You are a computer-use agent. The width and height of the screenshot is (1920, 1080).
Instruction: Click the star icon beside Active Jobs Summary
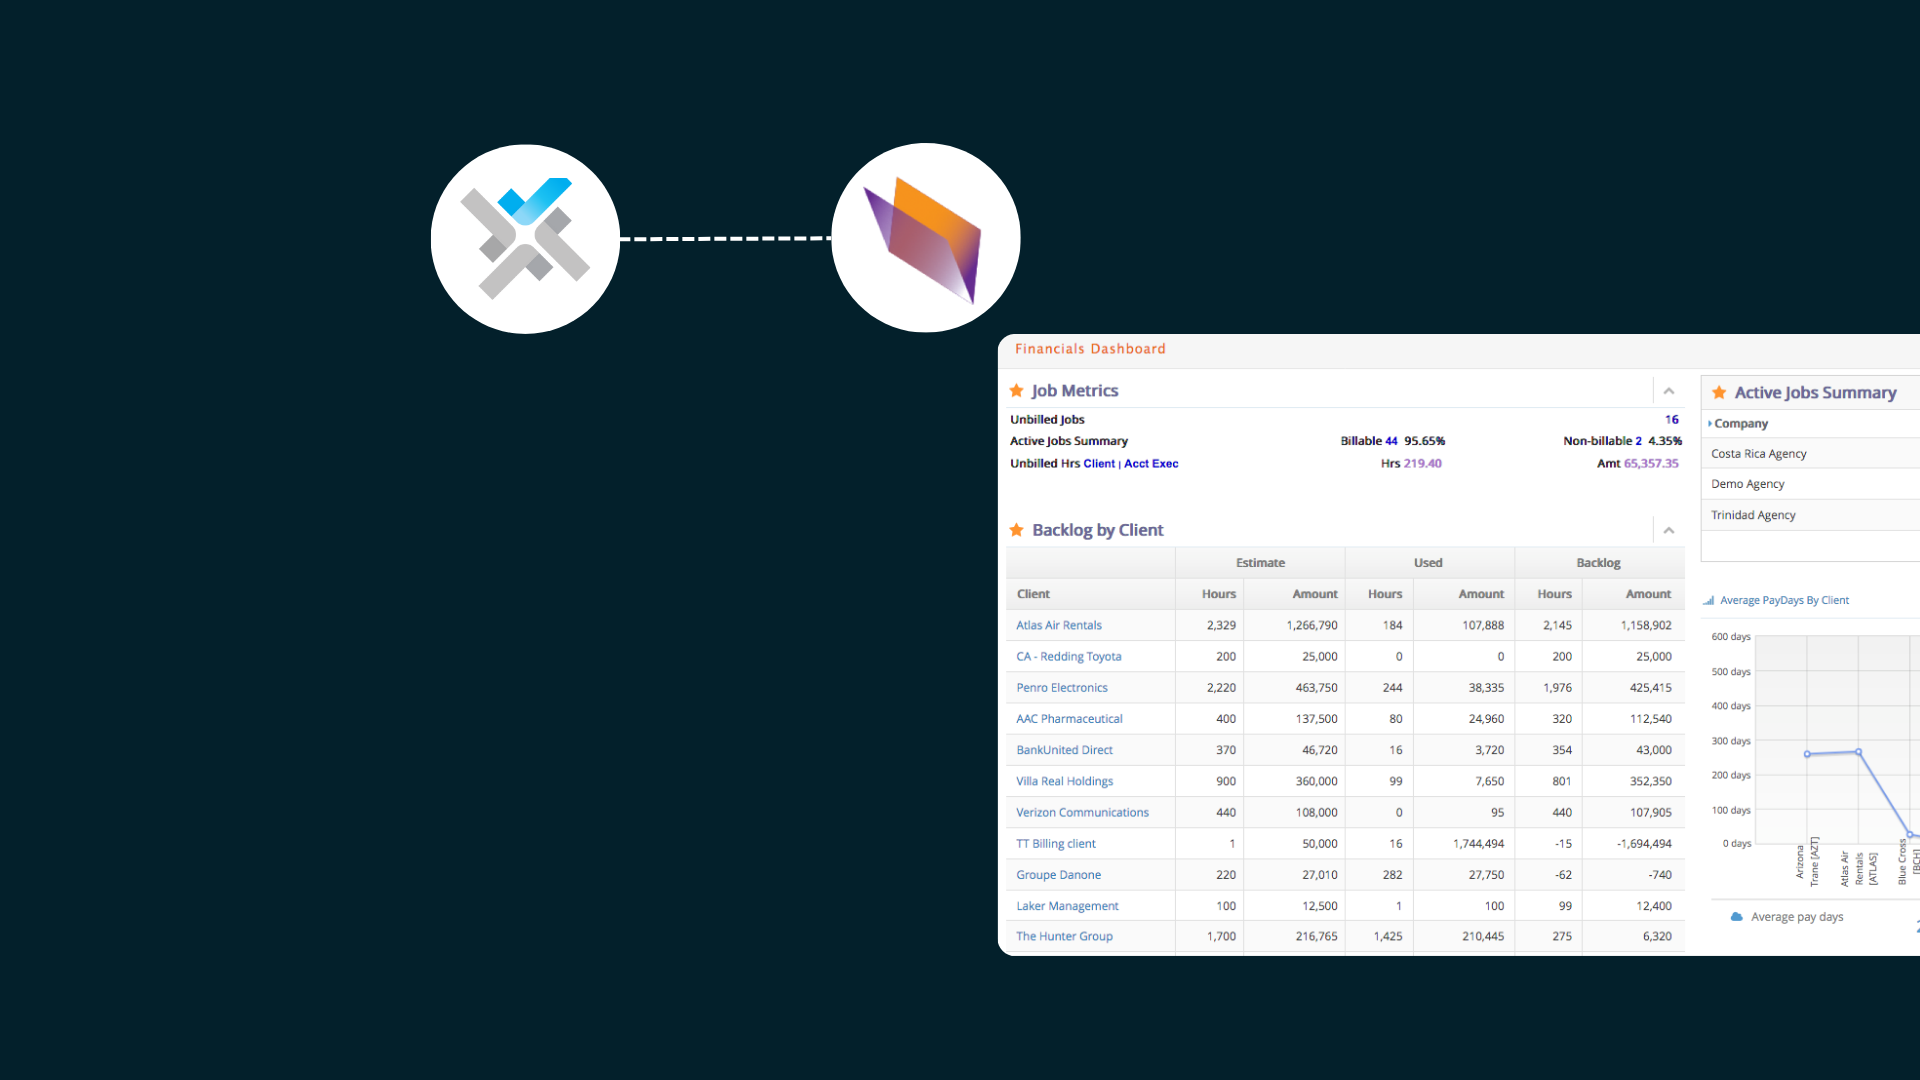click(1719, 392)
